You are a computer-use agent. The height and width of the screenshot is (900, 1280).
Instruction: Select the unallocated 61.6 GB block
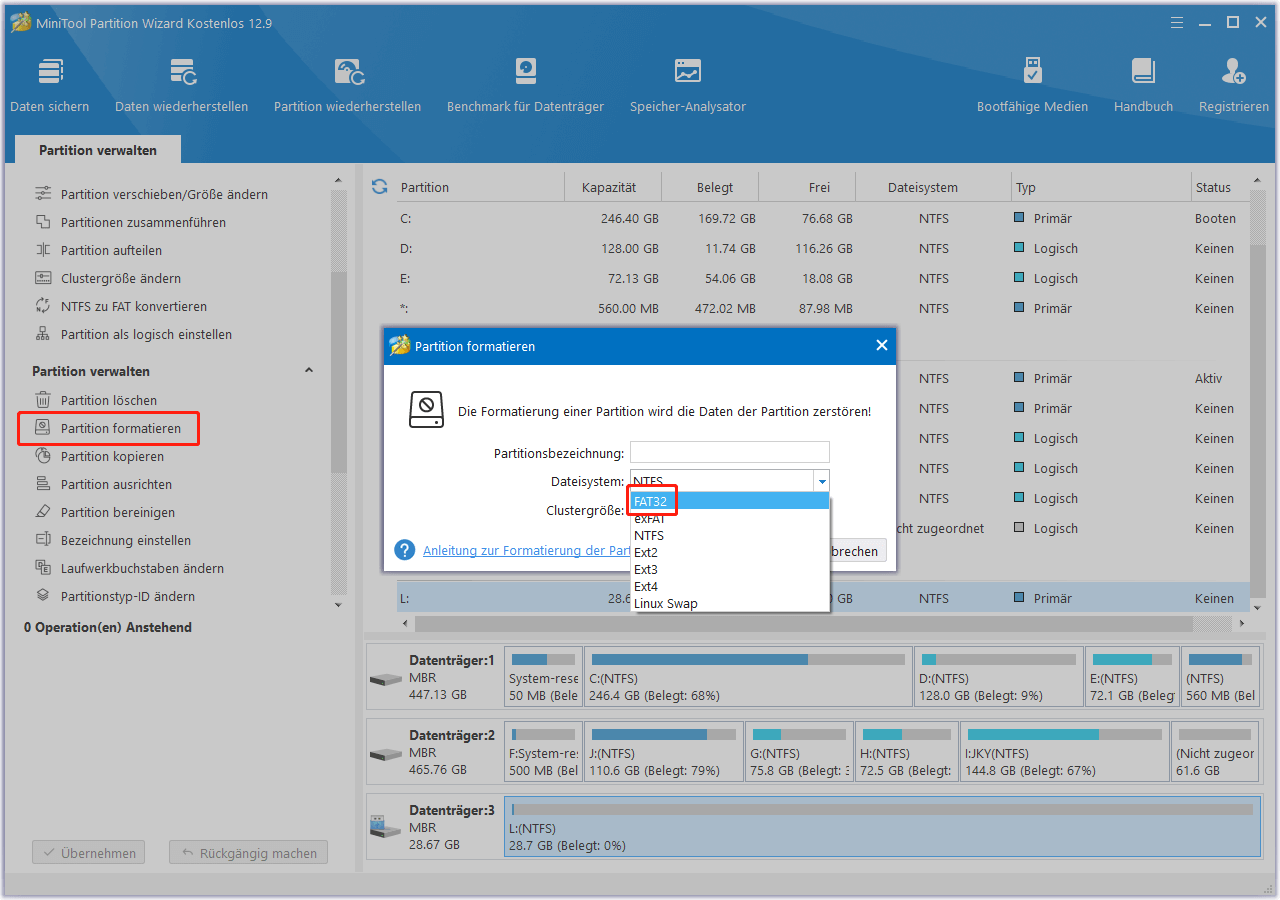coord(1216,750)
